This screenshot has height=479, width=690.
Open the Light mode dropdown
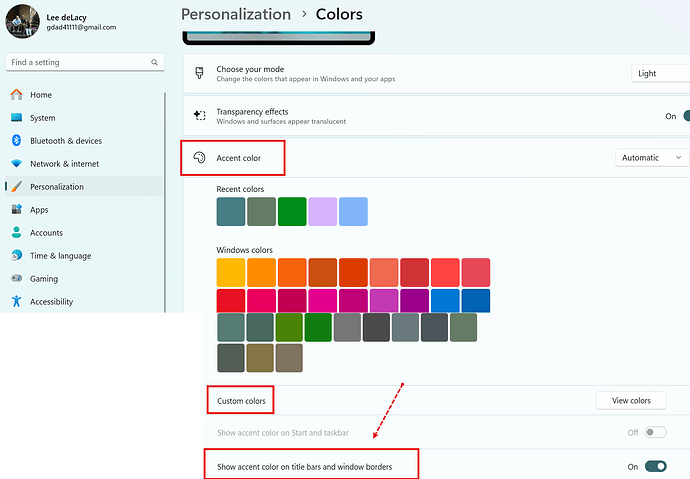click(660, 73)
